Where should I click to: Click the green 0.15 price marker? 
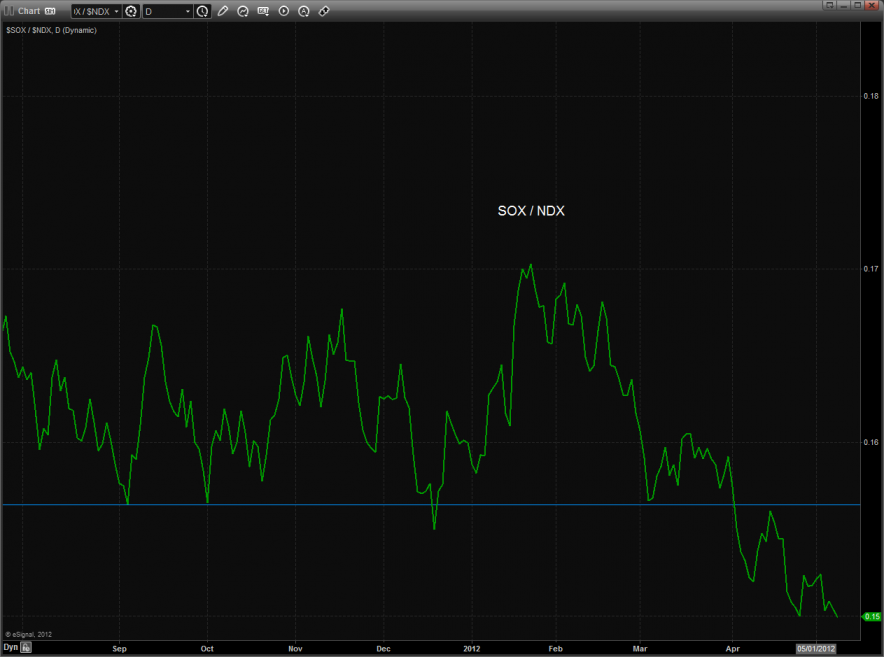[870, 616]
